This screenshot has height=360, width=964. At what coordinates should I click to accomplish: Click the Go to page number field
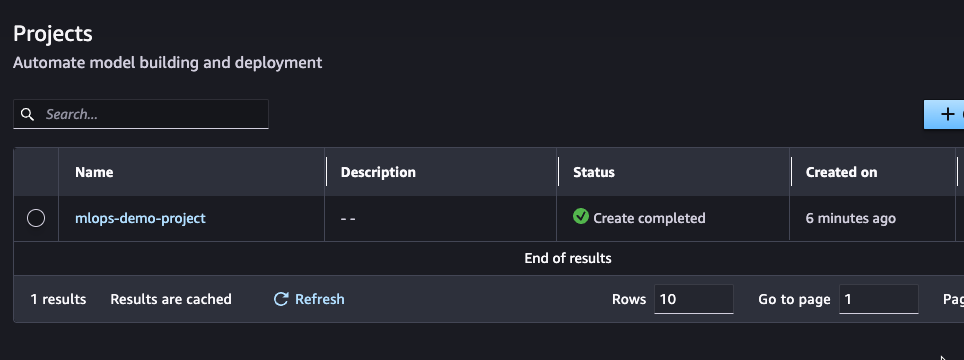(x=879, y=299)
